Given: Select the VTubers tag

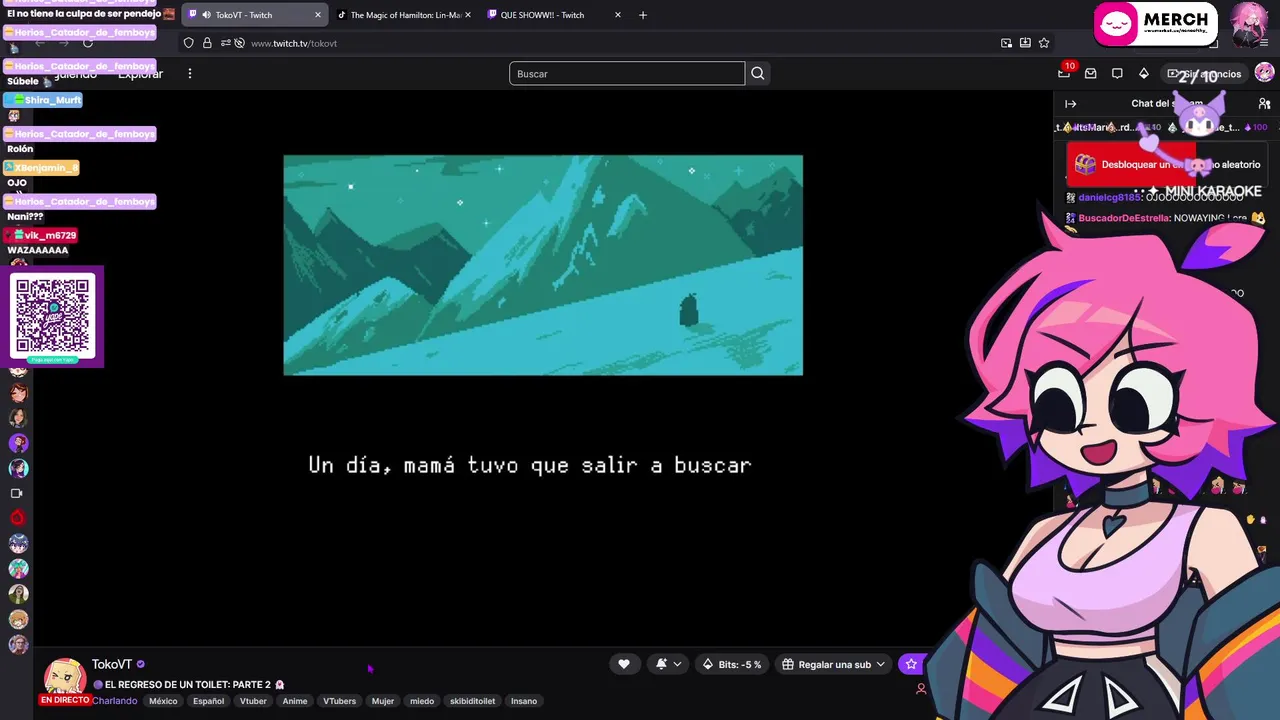Looking at the screenshot, I should click(339, 701).
